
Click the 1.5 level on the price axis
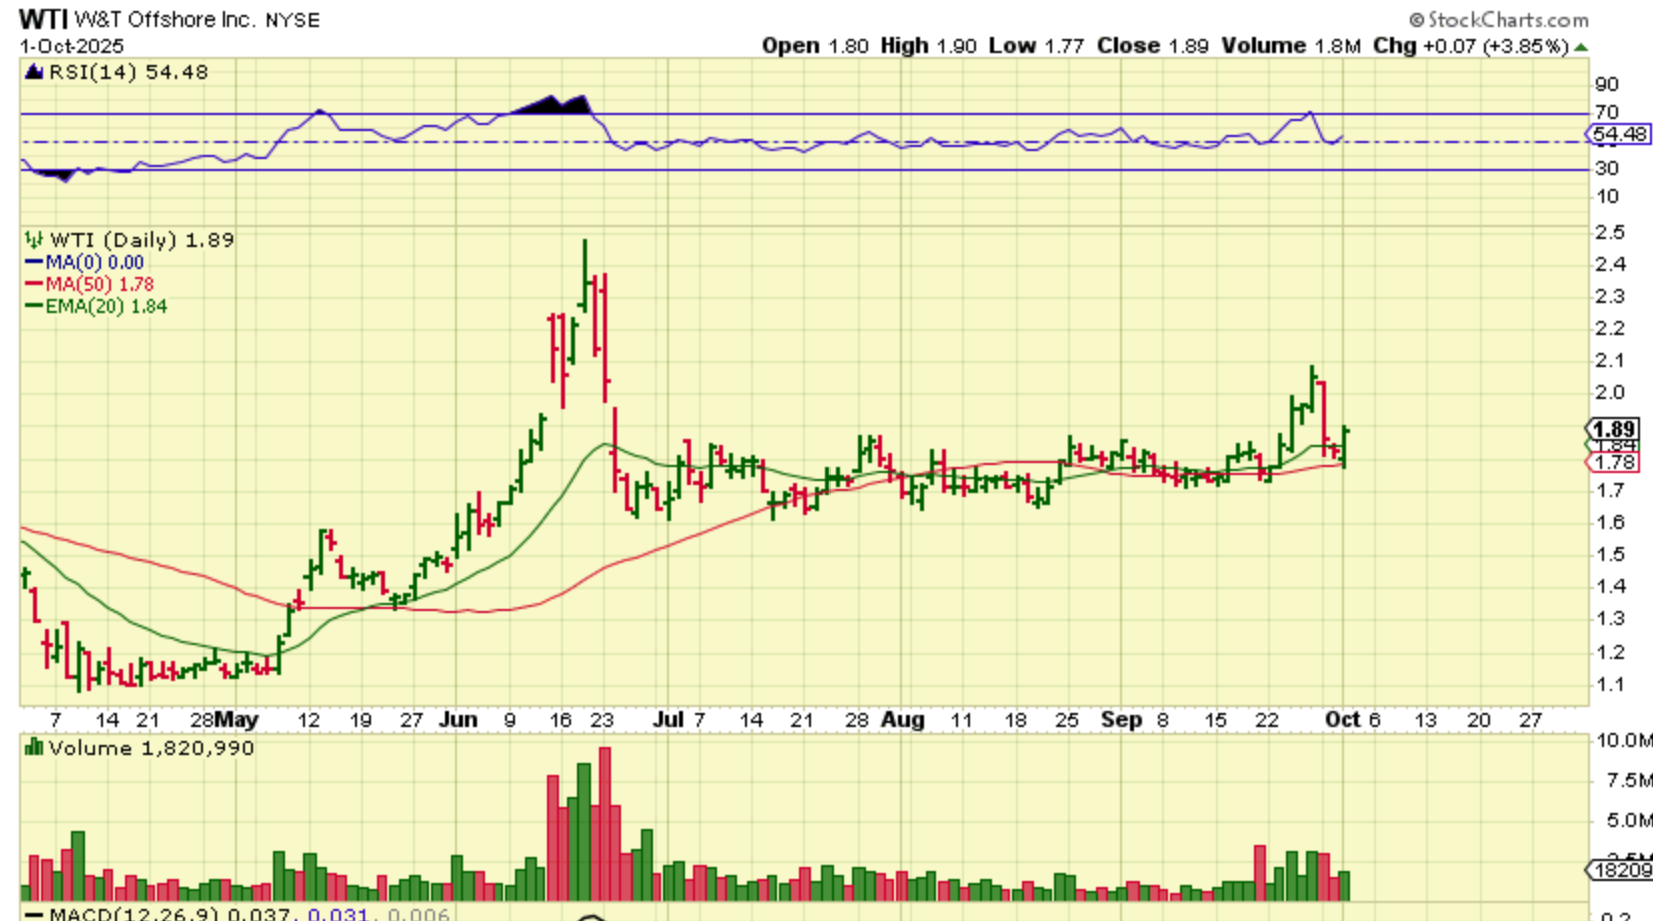1611,554
